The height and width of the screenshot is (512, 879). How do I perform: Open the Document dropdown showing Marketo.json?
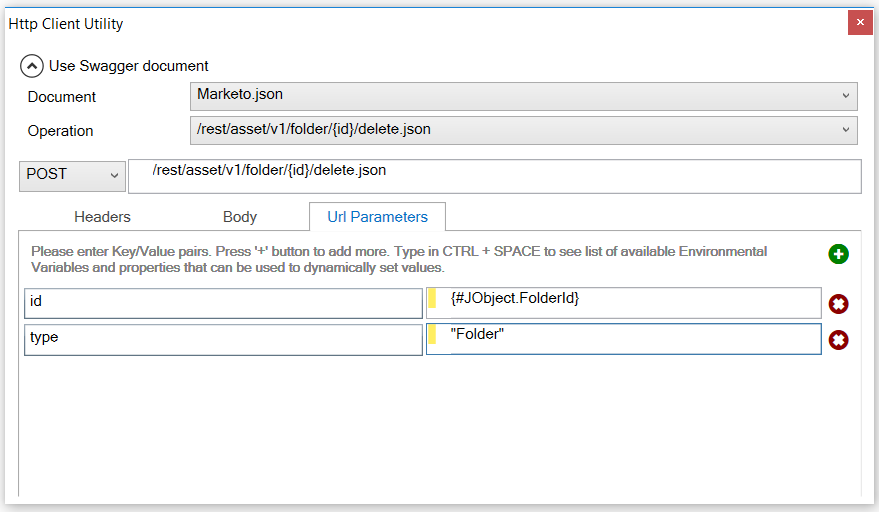[x=522, y=95]
